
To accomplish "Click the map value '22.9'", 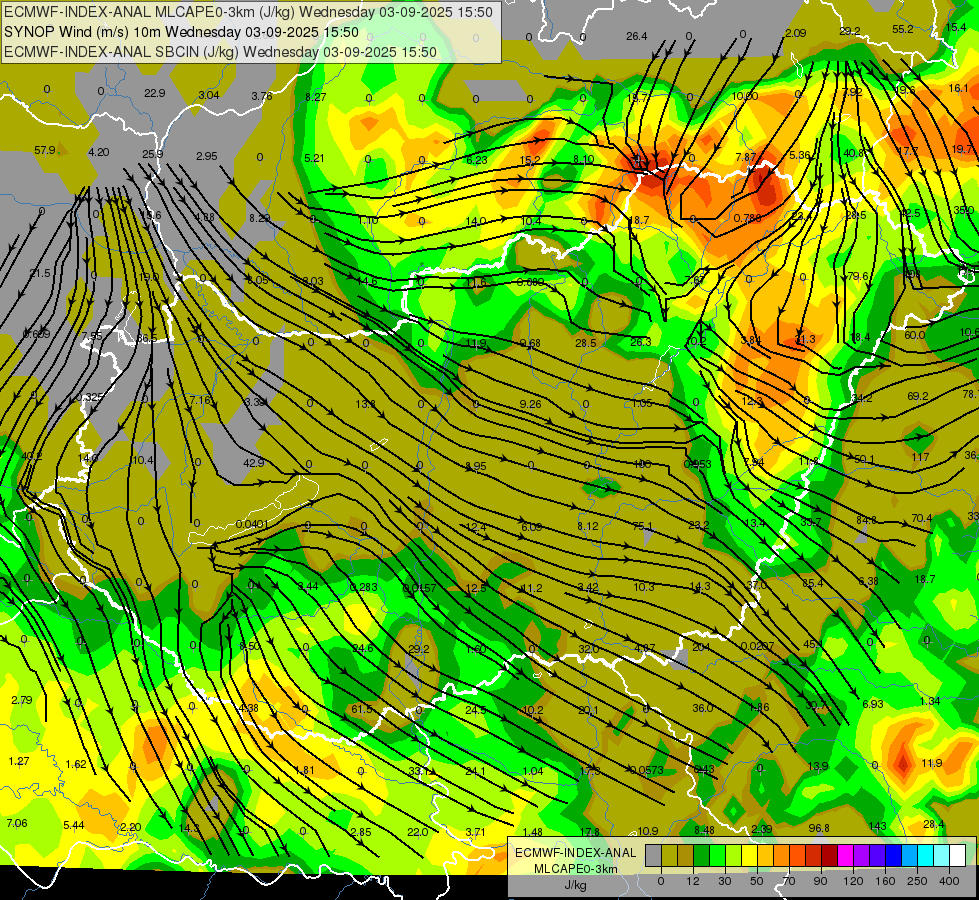I will pyautogui.click(x=154, y=93).
